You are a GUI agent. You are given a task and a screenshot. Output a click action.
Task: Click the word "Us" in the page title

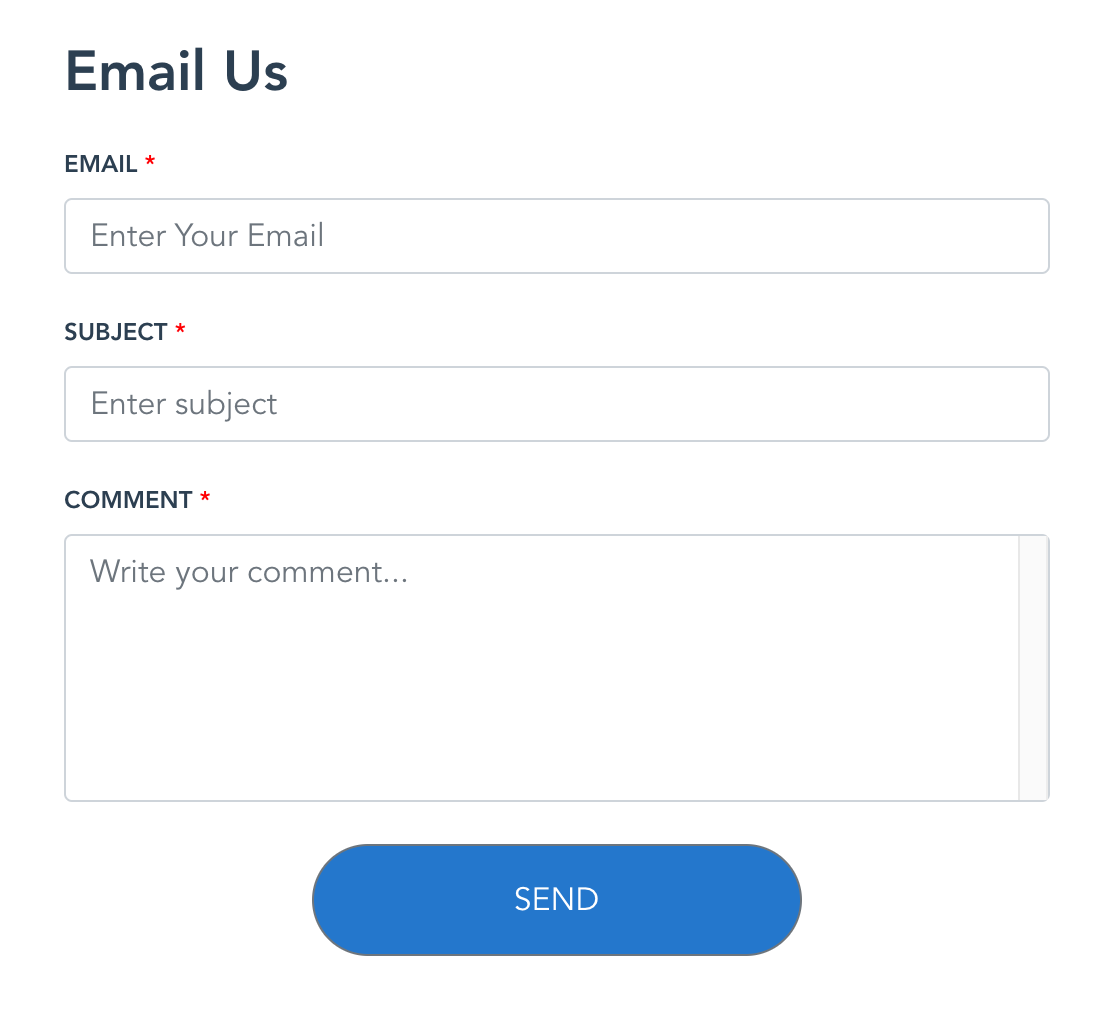tap(256, 71)
